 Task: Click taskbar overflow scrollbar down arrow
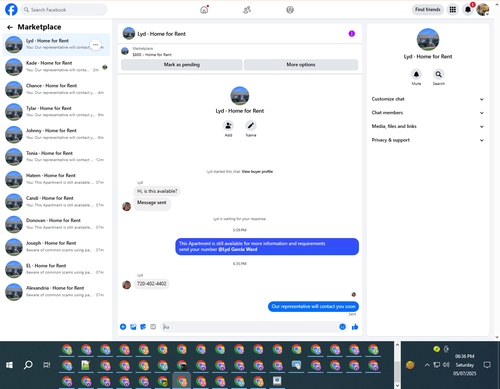[397, 385]
